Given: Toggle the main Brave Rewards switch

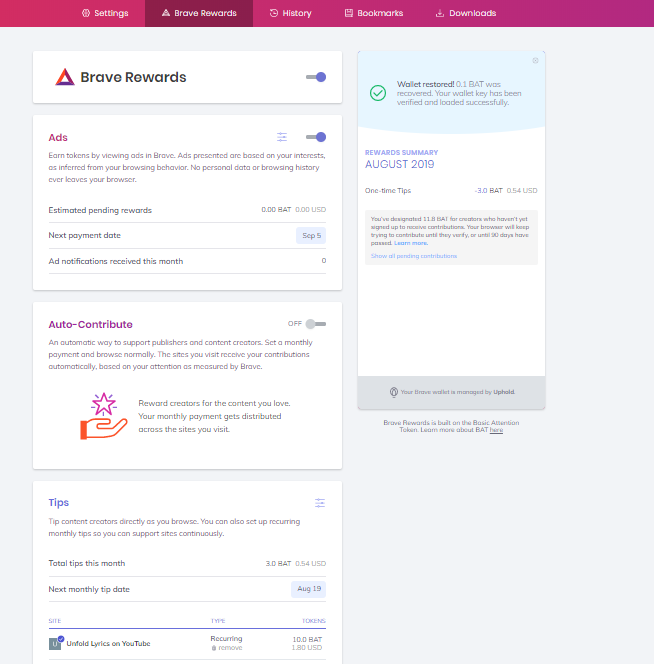Looking at the screenshot, I should (316, 77).
